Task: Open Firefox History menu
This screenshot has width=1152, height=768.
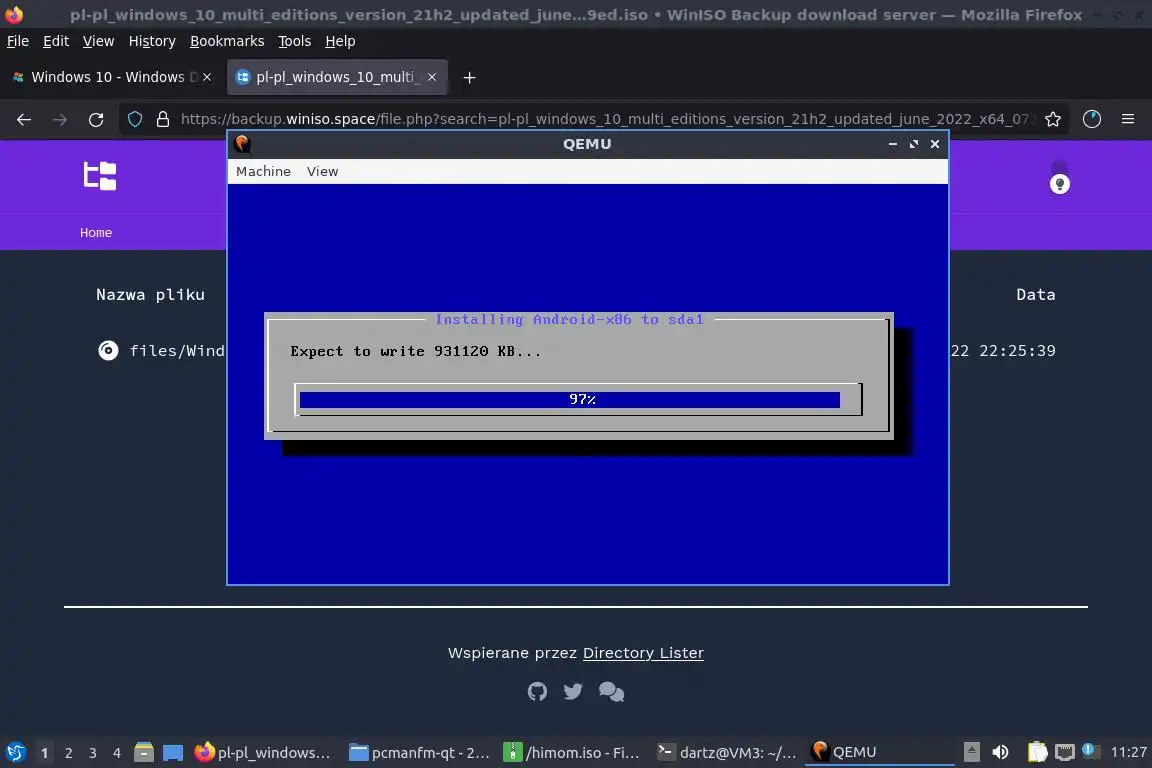Action: [x=152, y=41]
